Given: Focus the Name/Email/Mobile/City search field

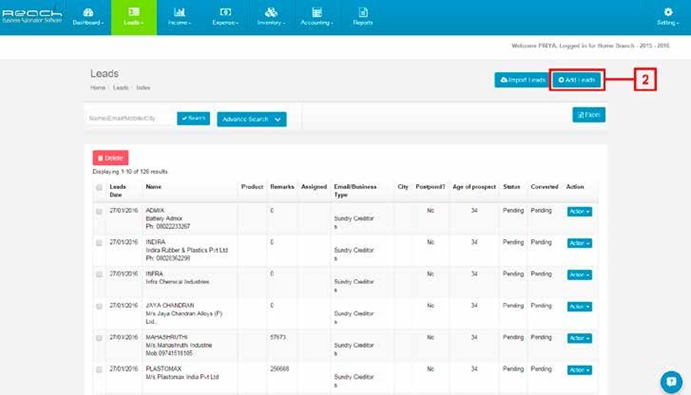Looking at the screenshot, I should [x=130, y=118].
